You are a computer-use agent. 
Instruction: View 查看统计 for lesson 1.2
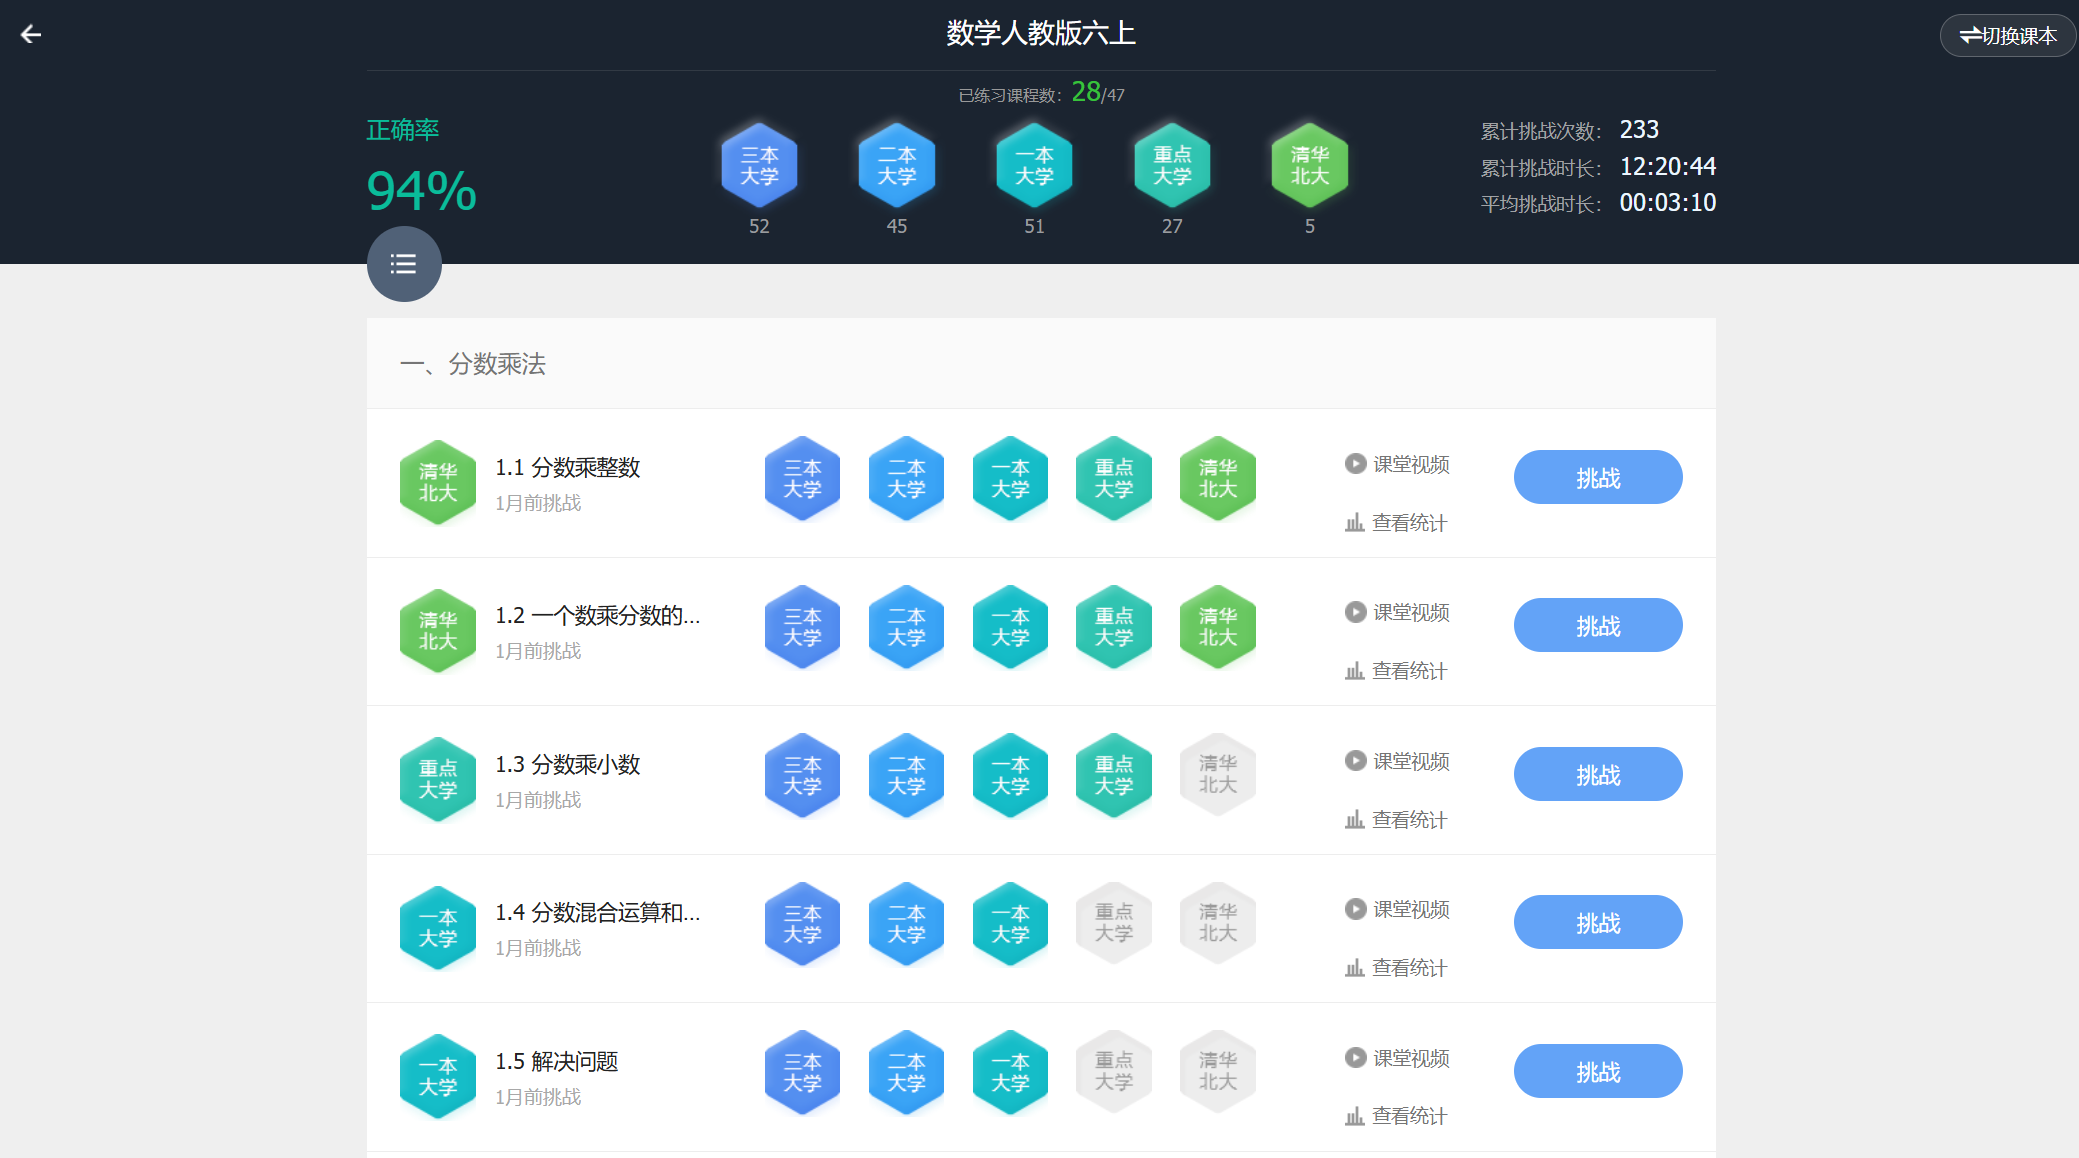(x=1396, y=671)
